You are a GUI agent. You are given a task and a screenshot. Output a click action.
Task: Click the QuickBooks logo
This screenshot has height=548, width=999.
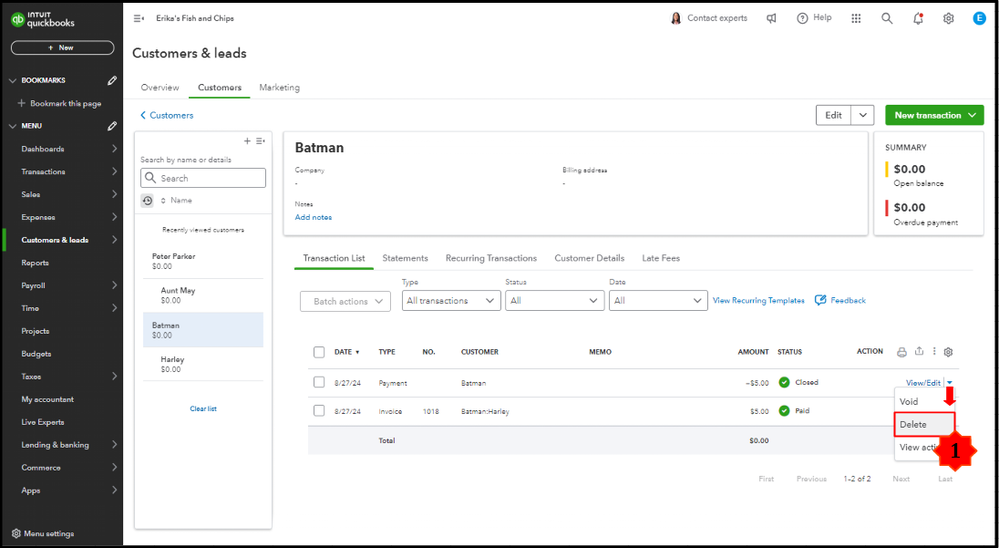click(43, 20)
